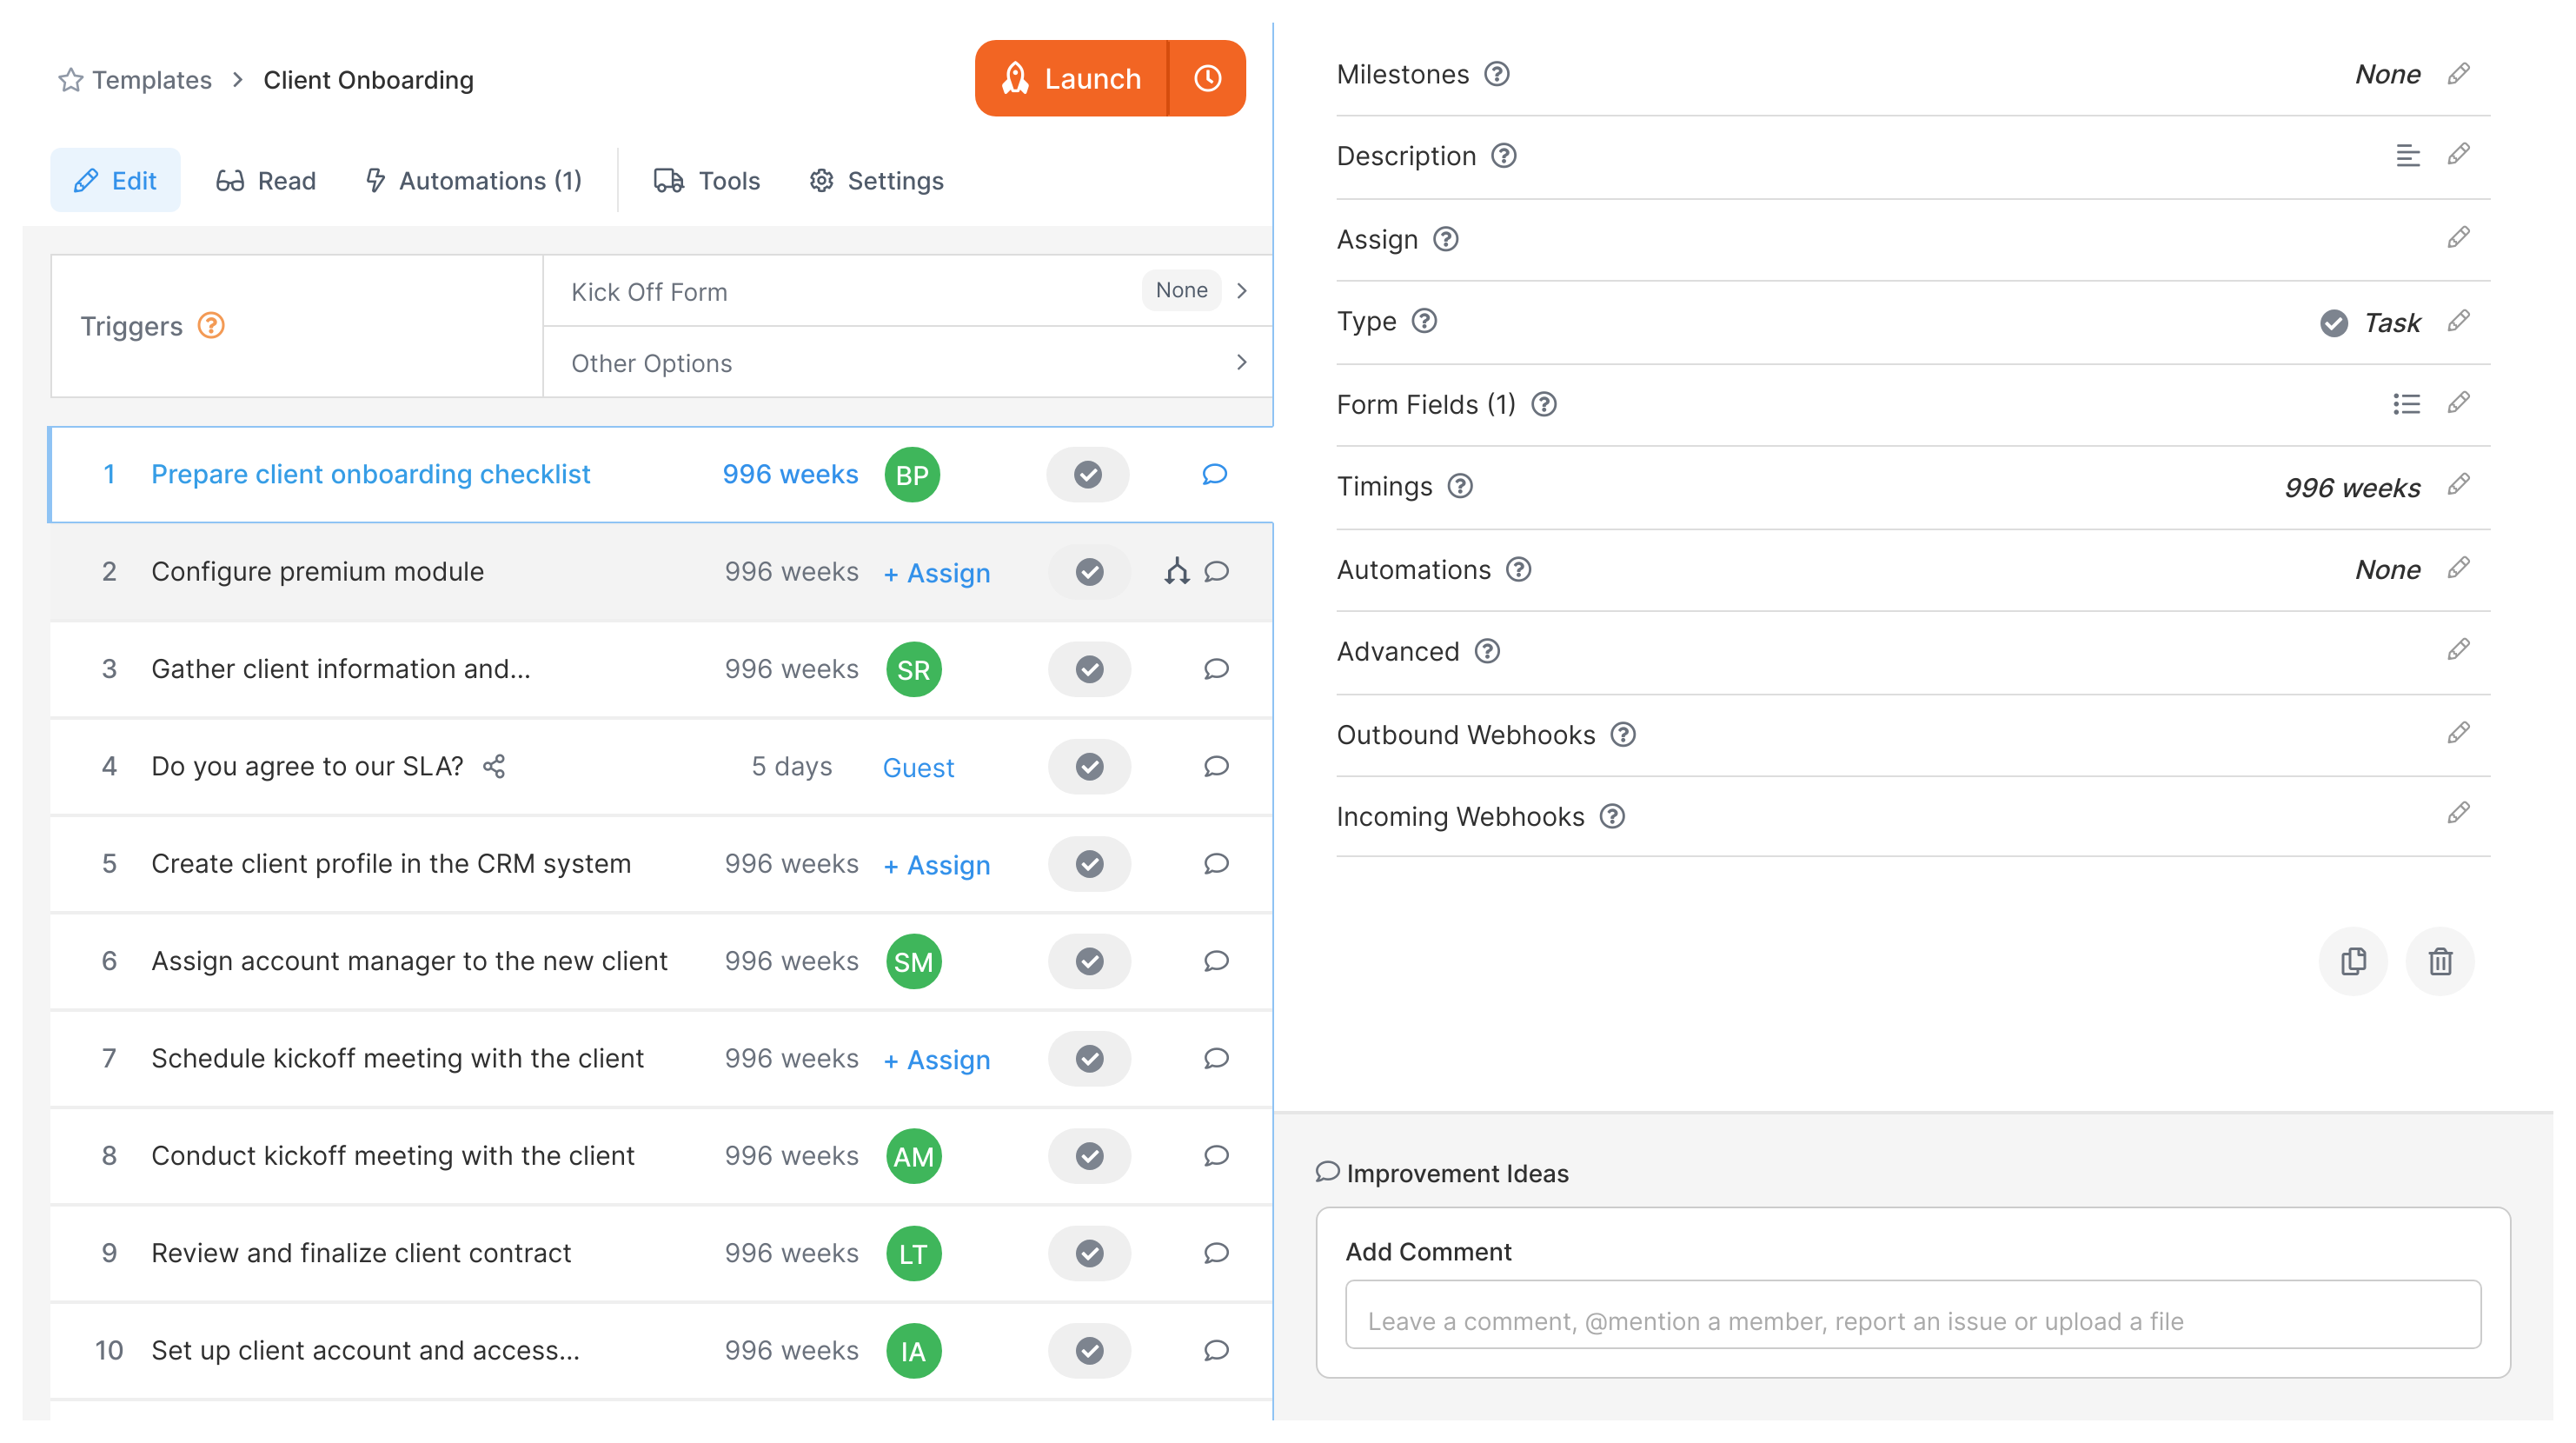Viewport: 2576px width, 1443px height.
Task: Toggle completion on Conduct kickoff meeting step
Action: click(1089, 1156)
